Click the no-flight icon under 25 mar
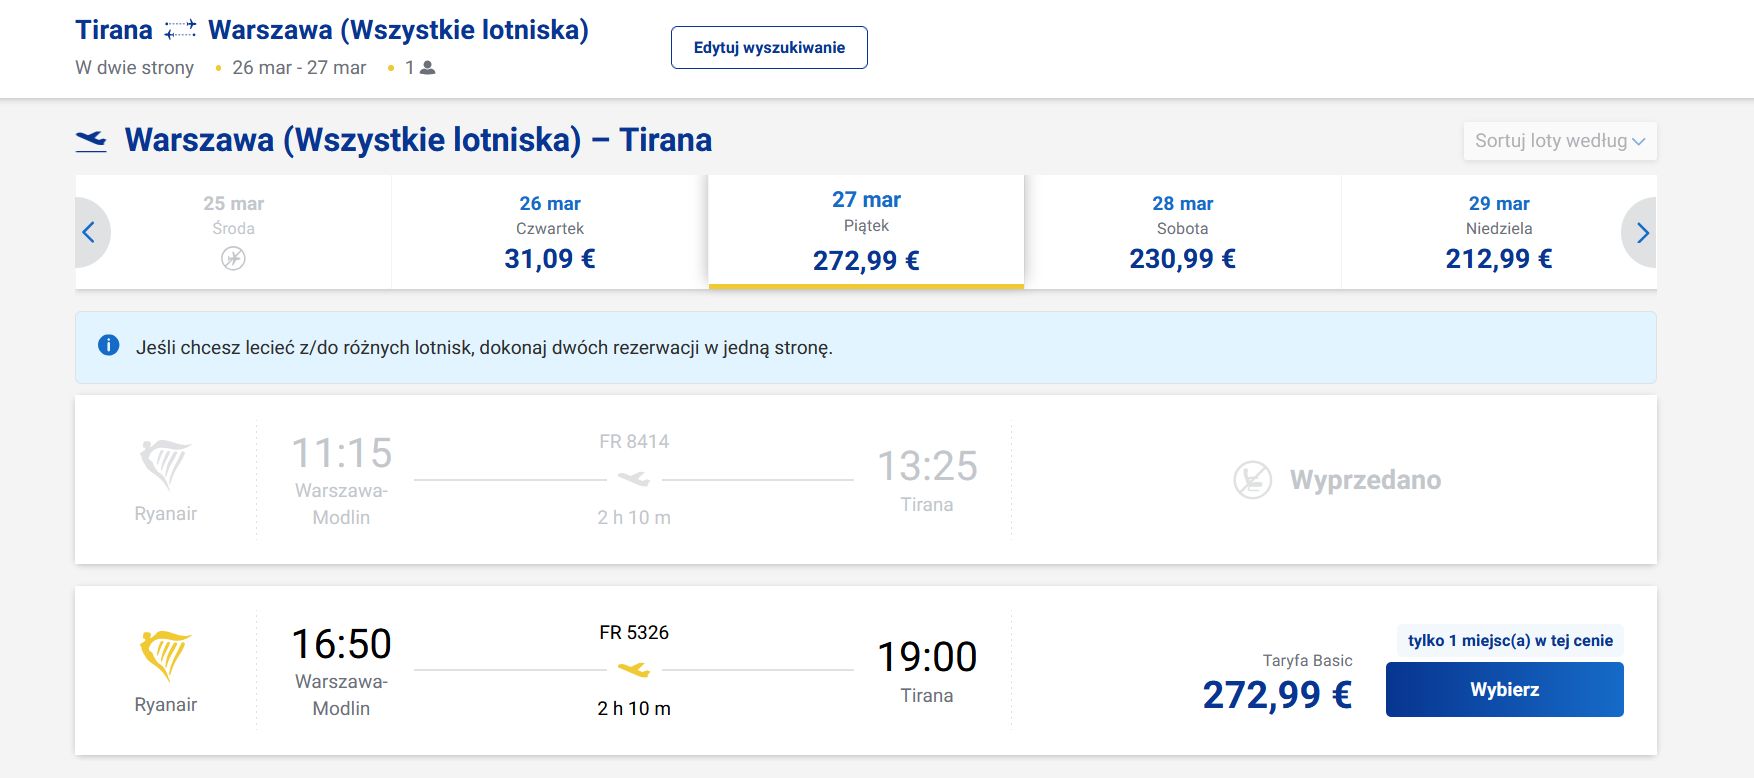This screenshot has height=778, width=1754. pyautogui.click(x=233, y=259)
